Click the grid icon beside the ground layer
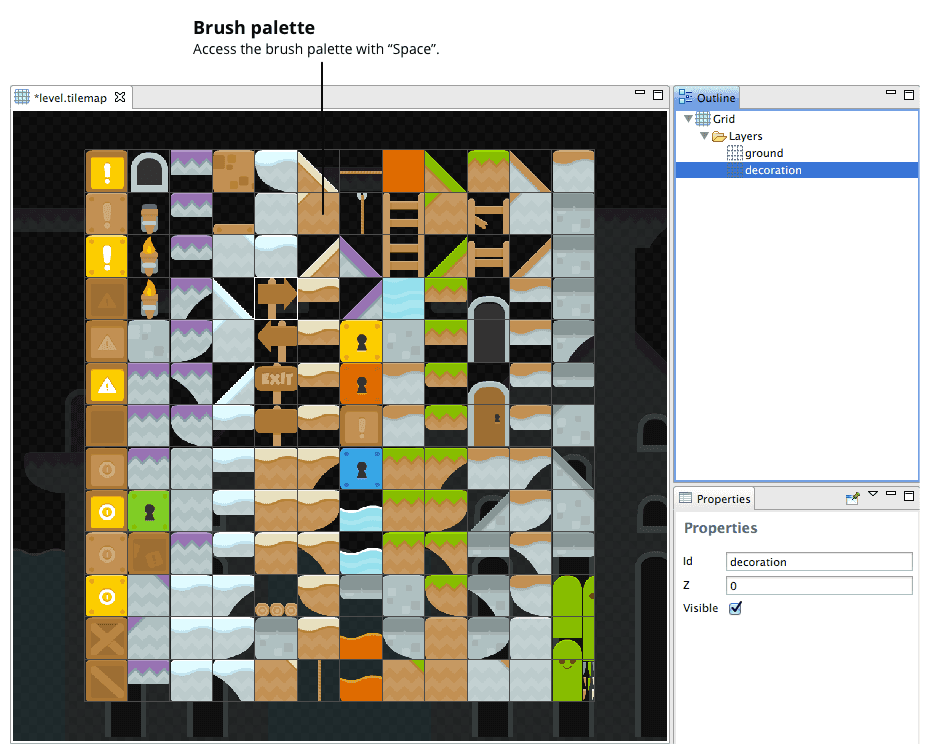The width and height of the screenshot is (929, 753). pyautogui.click(x=736, y=152)
